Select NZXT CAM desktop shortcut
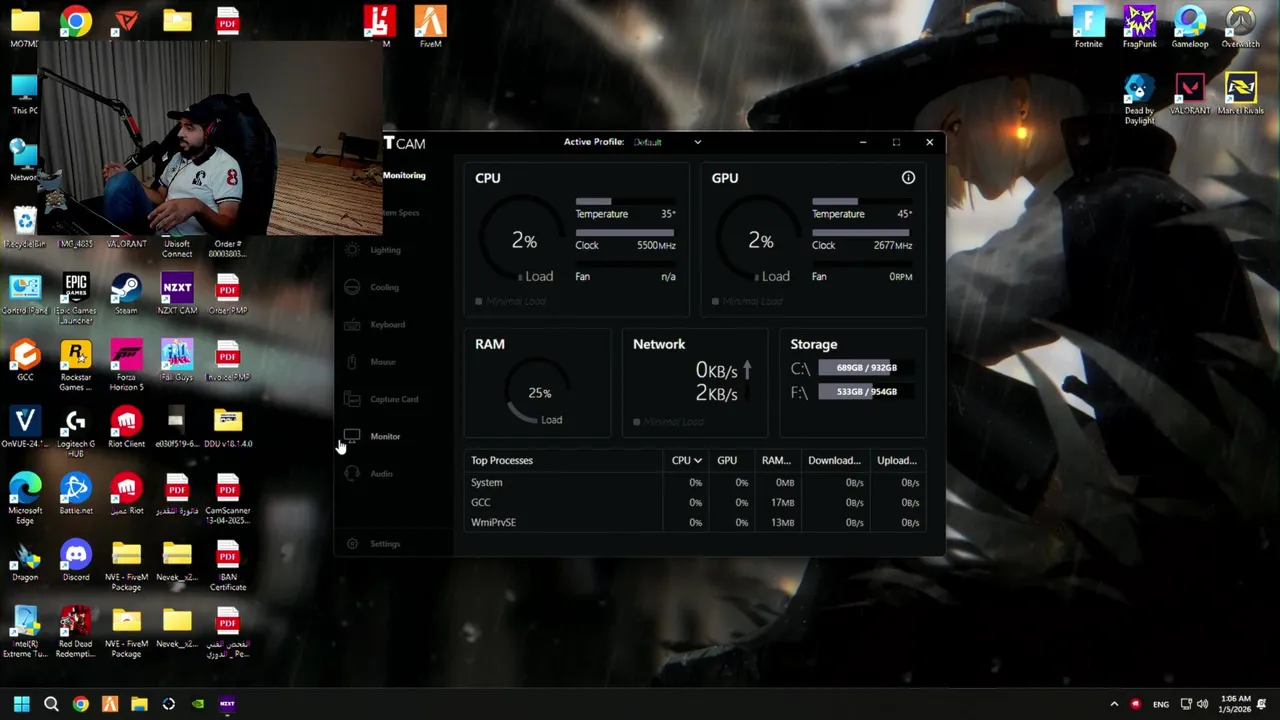Viewport: 1280px width, 720px height. point(177,294)
